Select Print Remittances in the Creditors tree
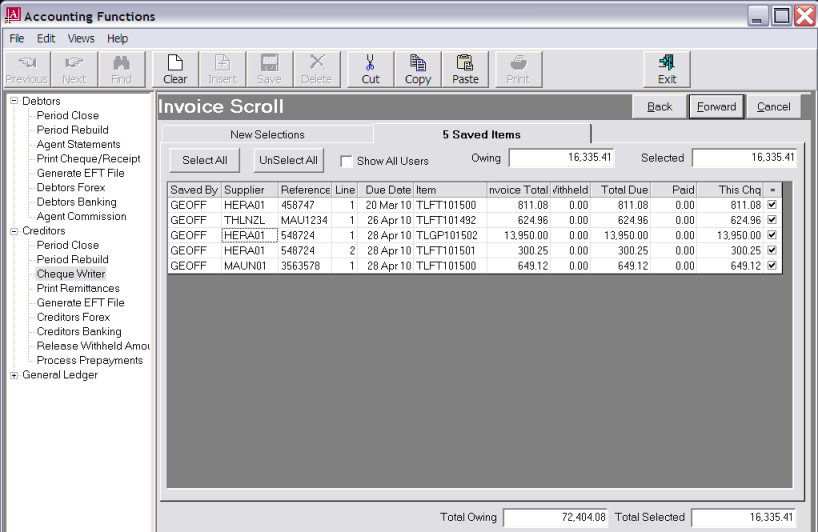The height and width of the screenshot is (532, 818). tap(80, 288)
